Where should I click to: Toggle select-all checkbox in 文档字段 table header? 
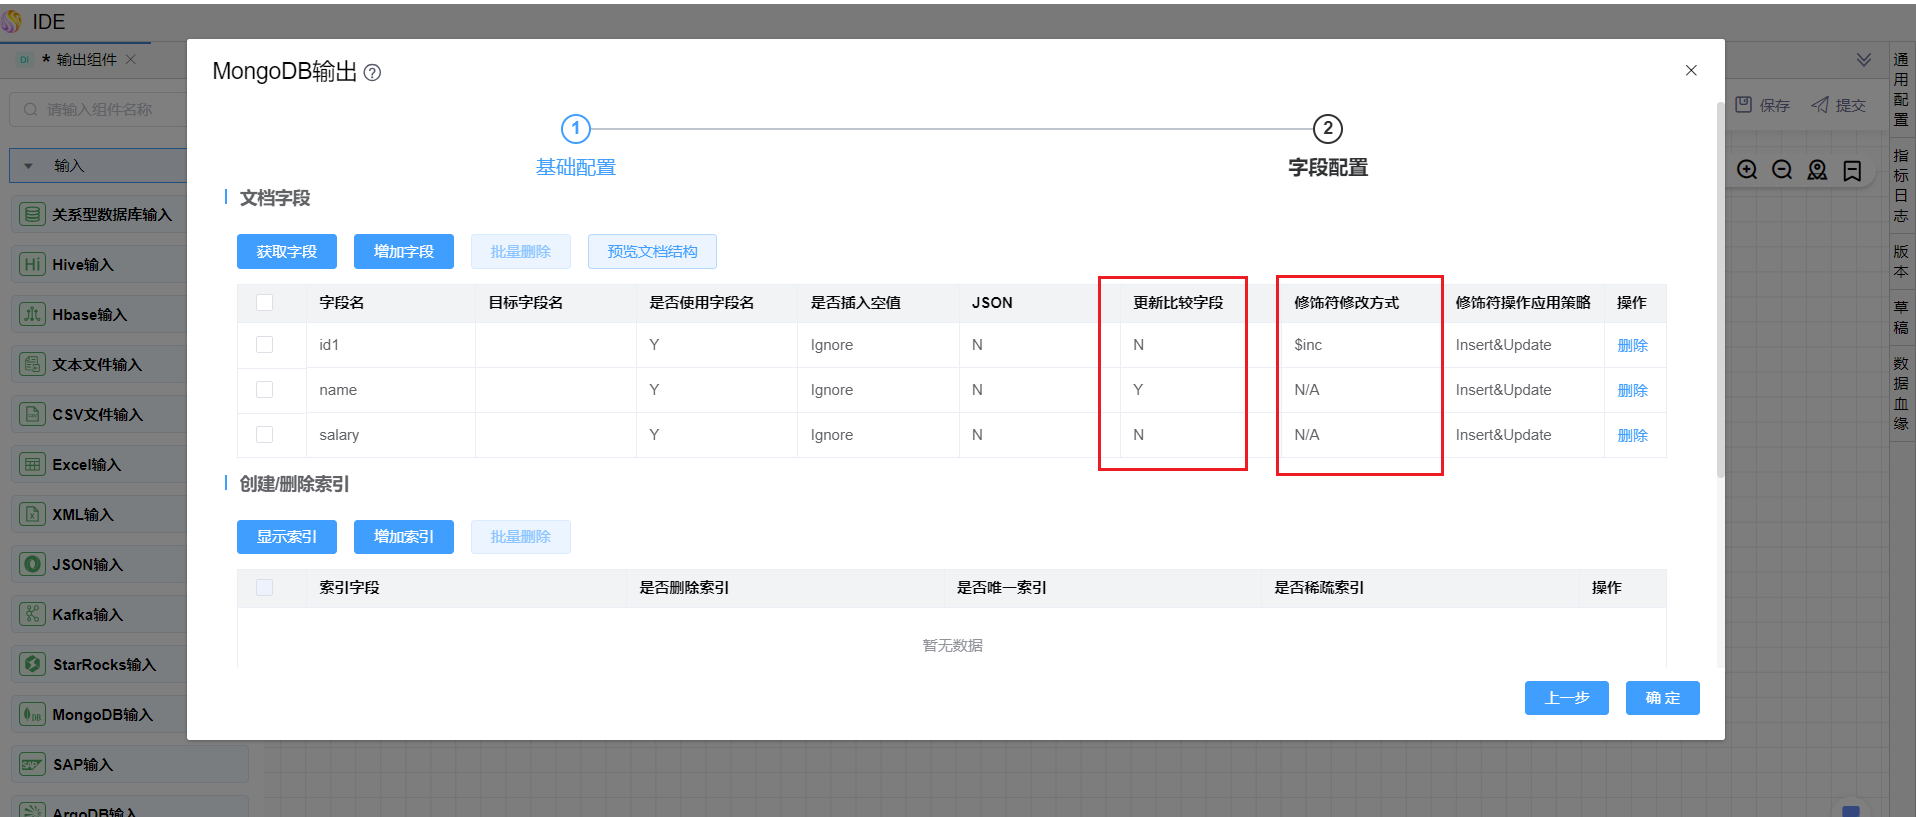click(265, 303)
